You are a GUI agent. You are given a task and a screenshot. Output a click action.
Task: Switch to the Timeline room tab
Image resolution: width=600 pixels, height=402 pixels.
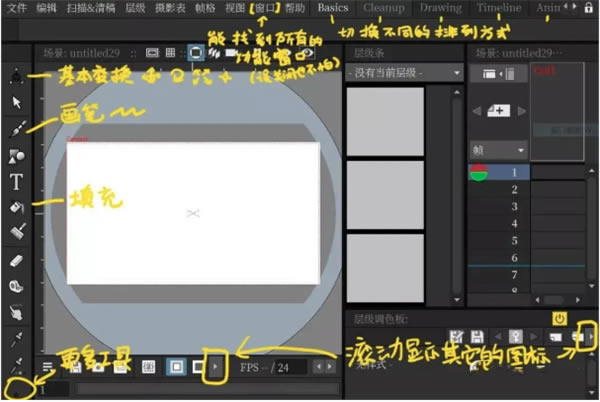coord(499,8)
